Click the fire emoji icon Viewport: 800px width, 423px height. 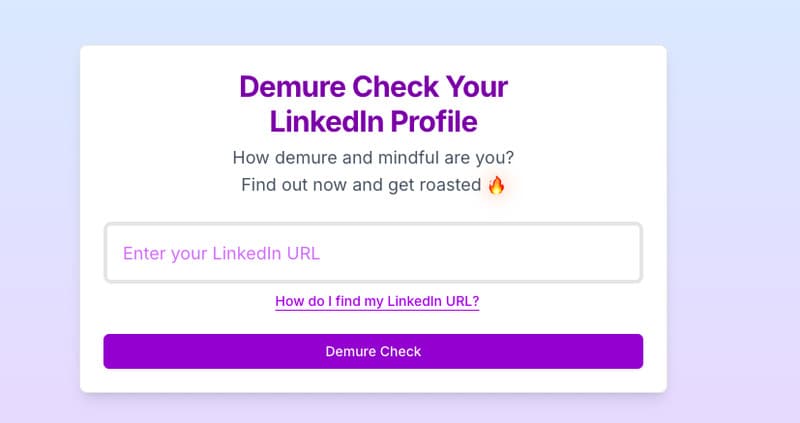497,185
